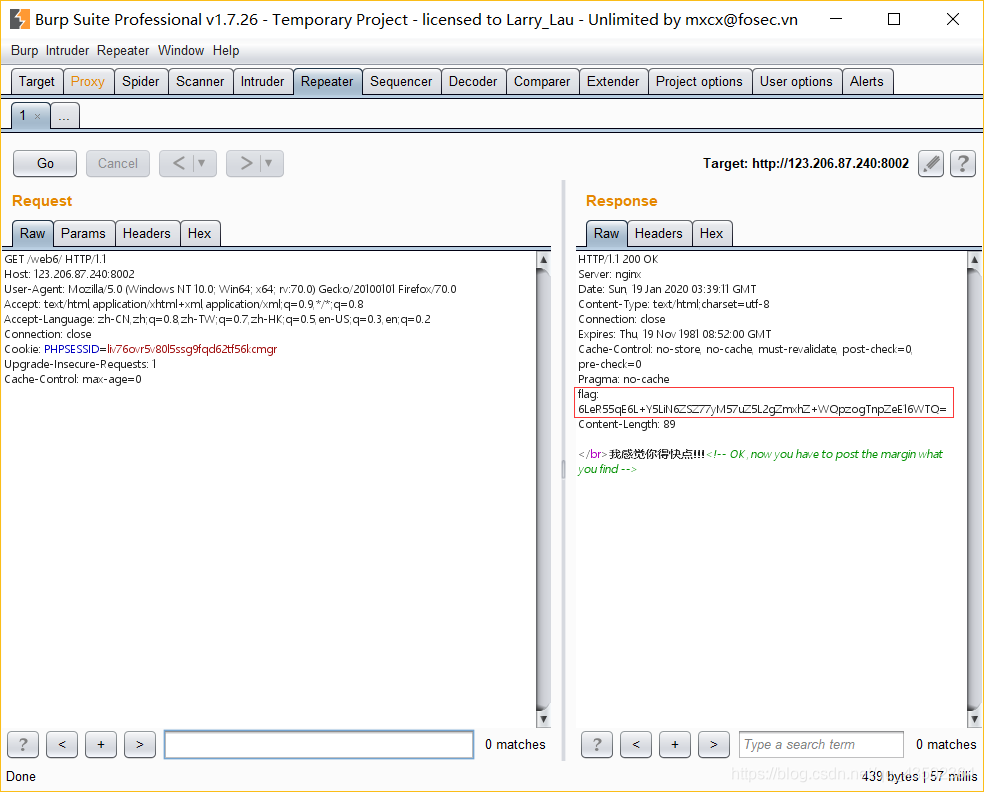Switch to the Proxy tab
984x792 pixels.
[88, 82]
